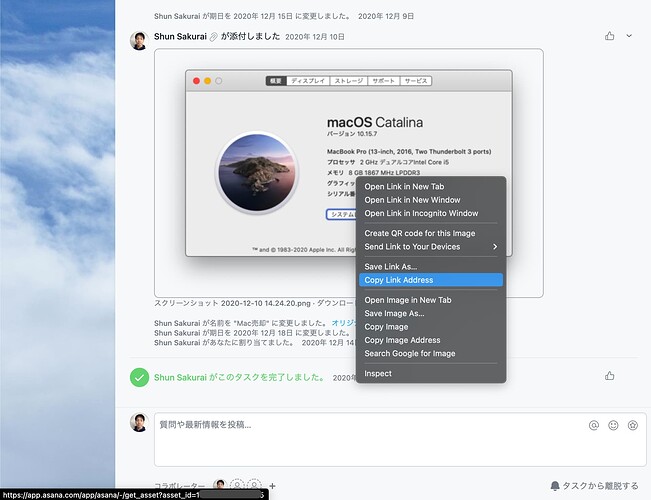Click the story about 2020年 12月 15日 due date
The image size is (651, 500).
coord(284,16)
